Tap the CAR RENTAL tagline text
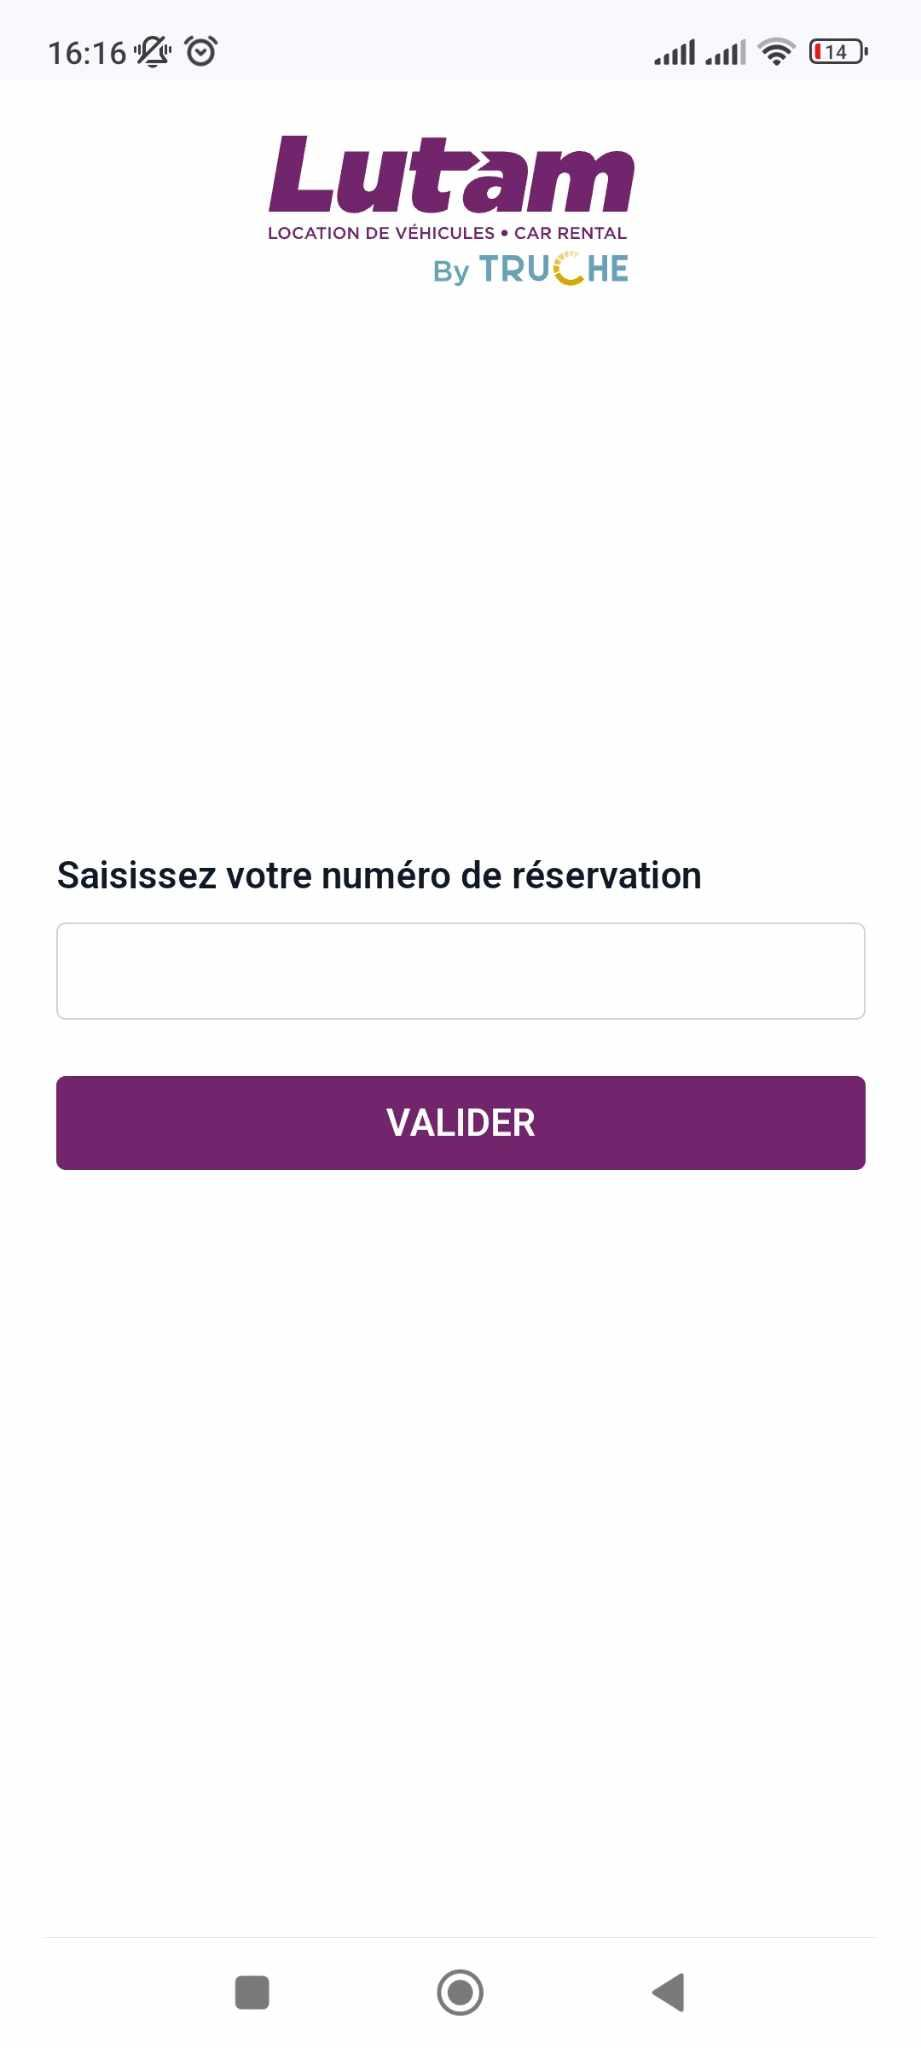The height and width of the screenshot is (2048, 921). click(x=570, y=233)
